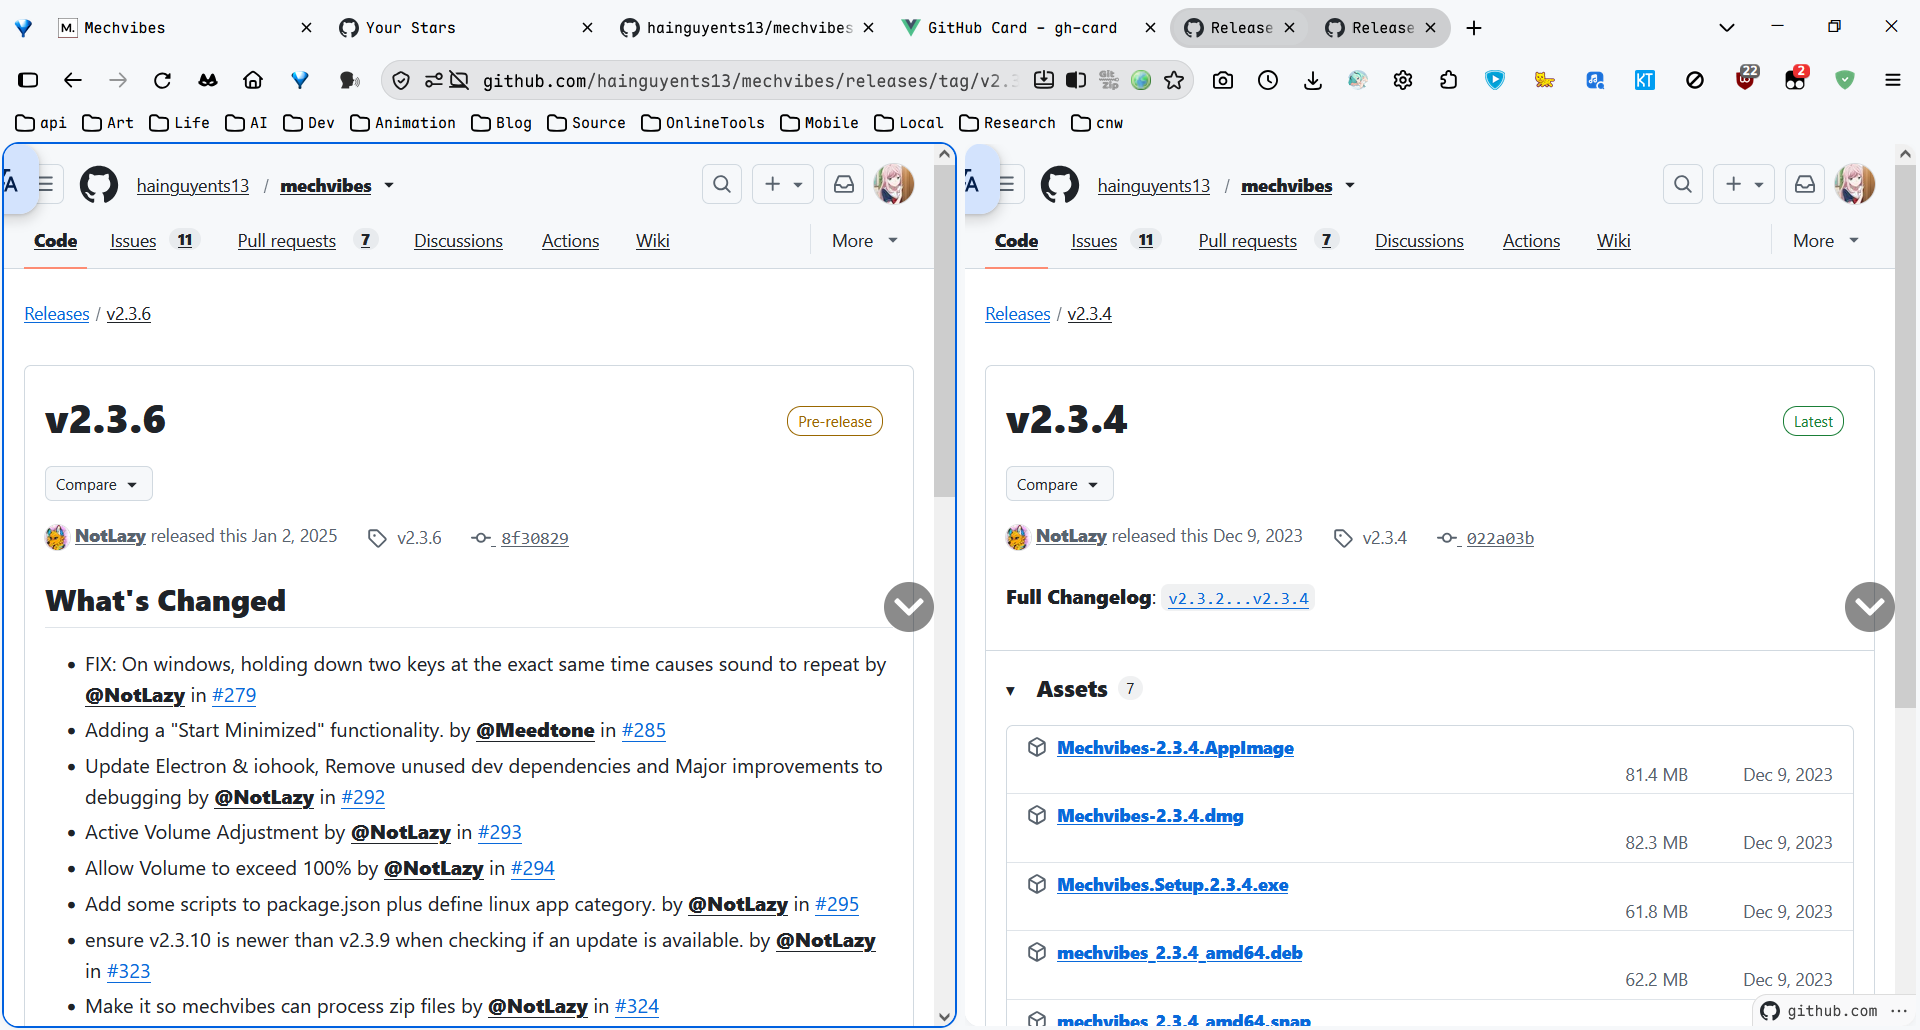This screenshot has width=1920, height=1030.
Task: Open Issues tab in left pane
Action: (x=154, y=241)
